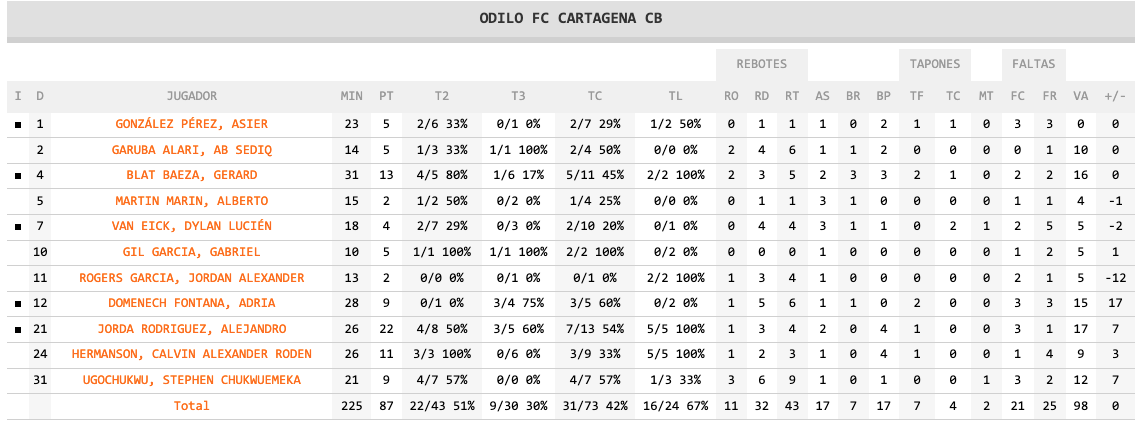1139x421 pixels.
Task: Open player link Garuba Alari, Ab Sediq
Action: (192, 150)
